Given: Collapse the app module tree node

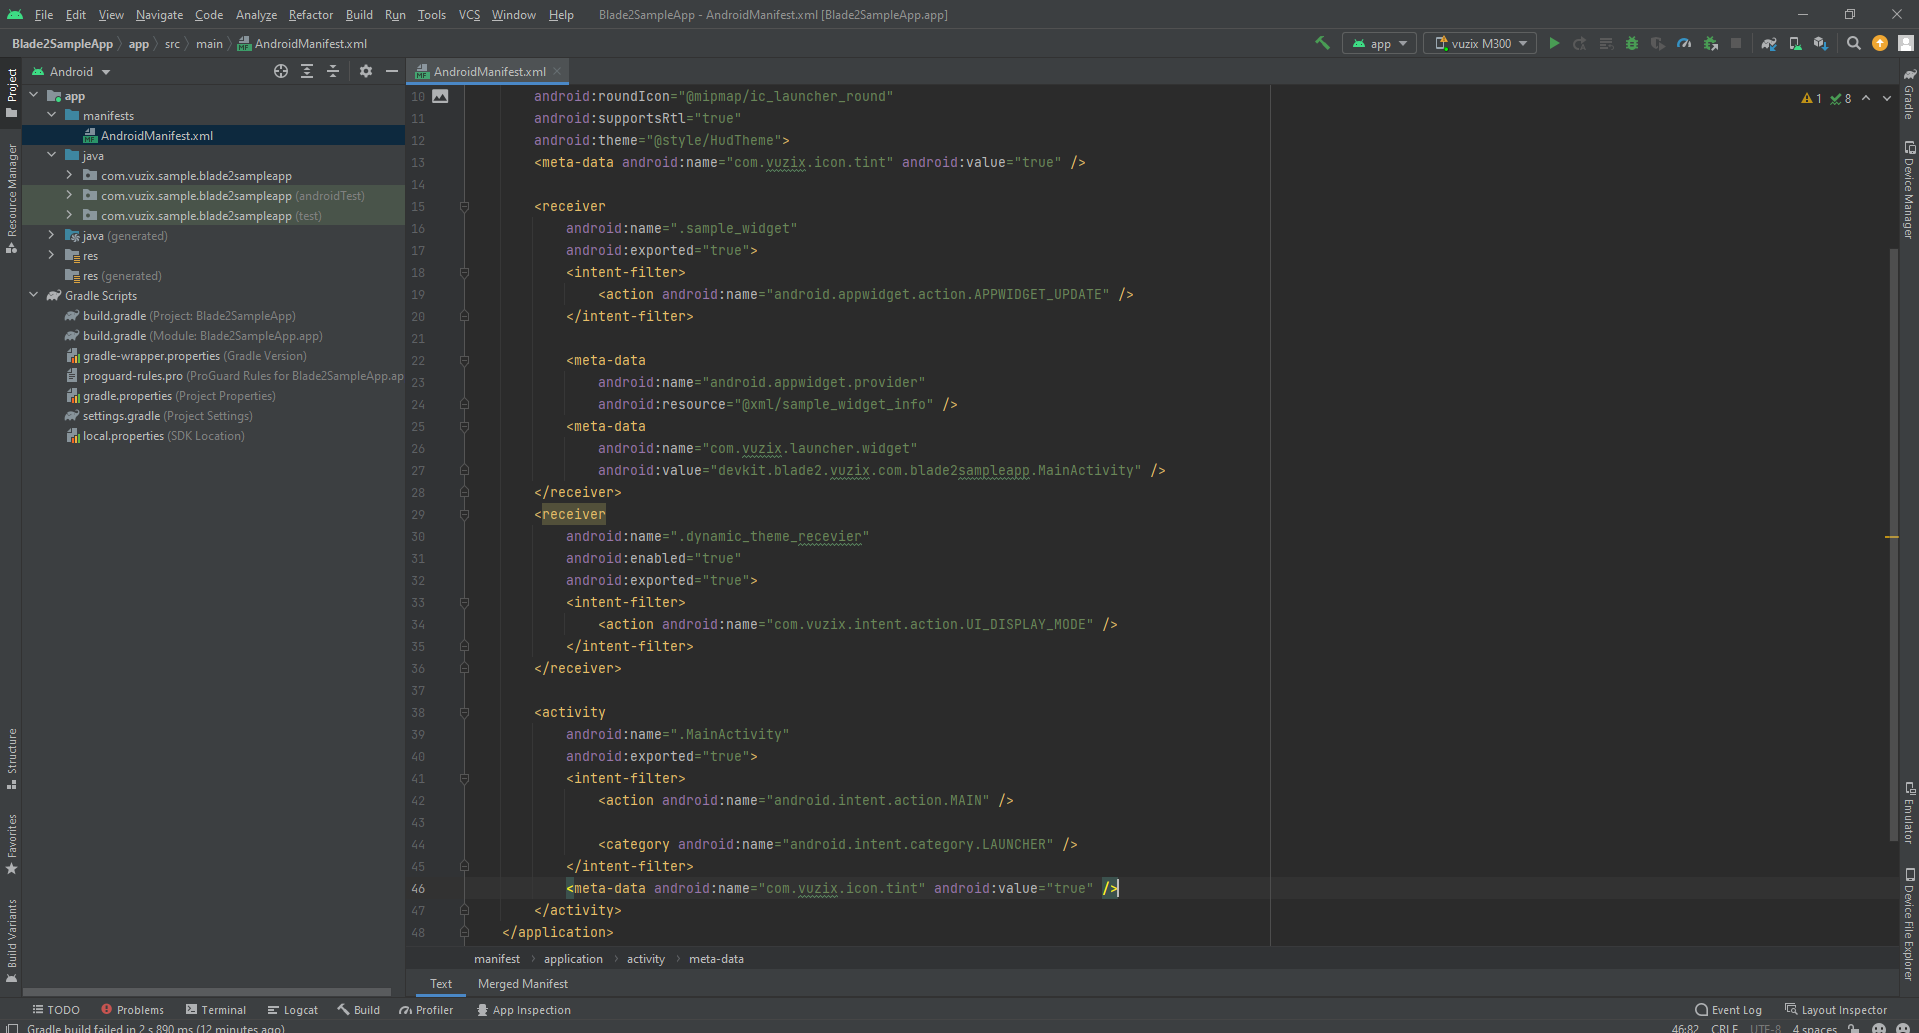Looking at the screenshot, I should [x=33, y=95].
